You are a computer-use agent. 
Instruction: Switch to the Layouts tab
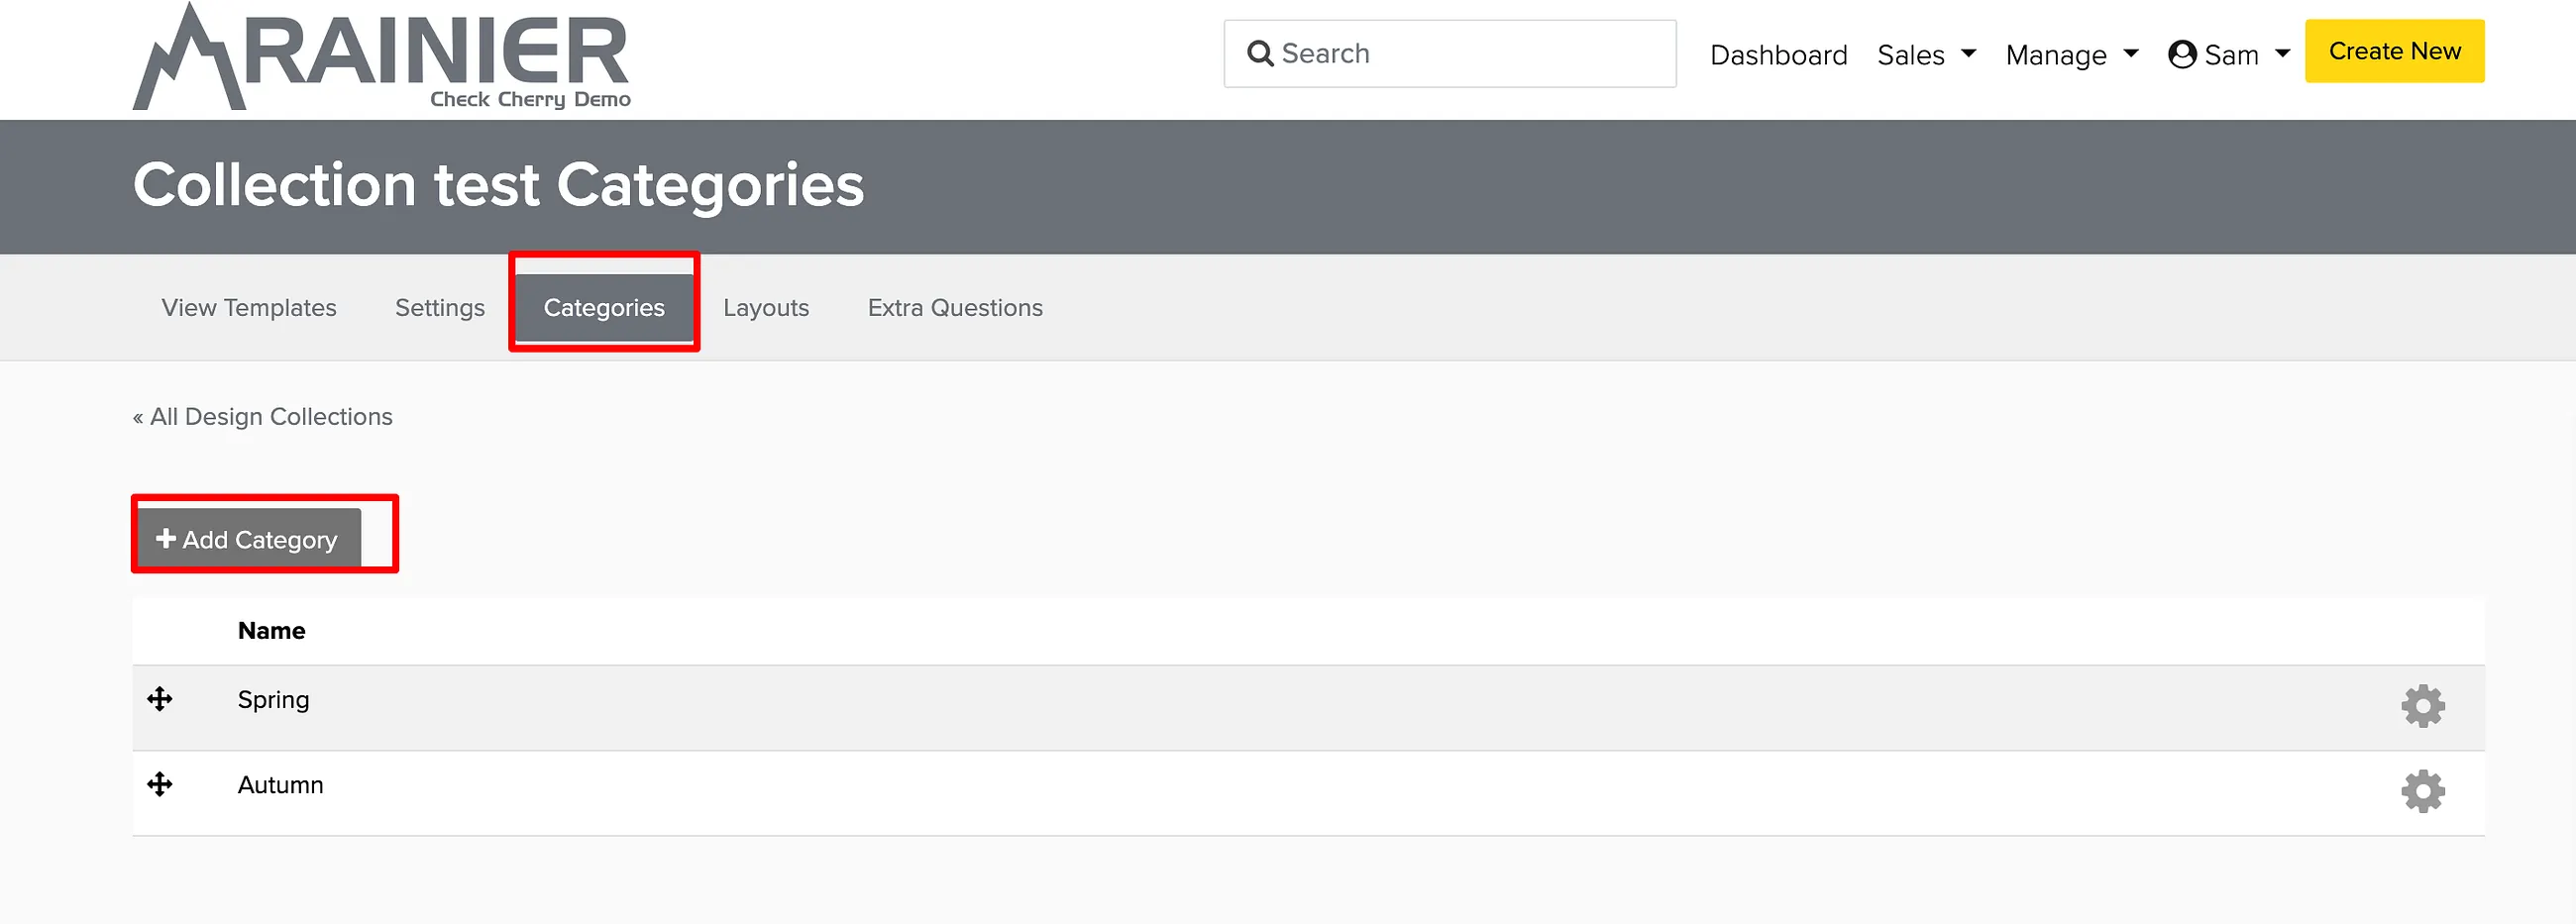tap(766, 308)
